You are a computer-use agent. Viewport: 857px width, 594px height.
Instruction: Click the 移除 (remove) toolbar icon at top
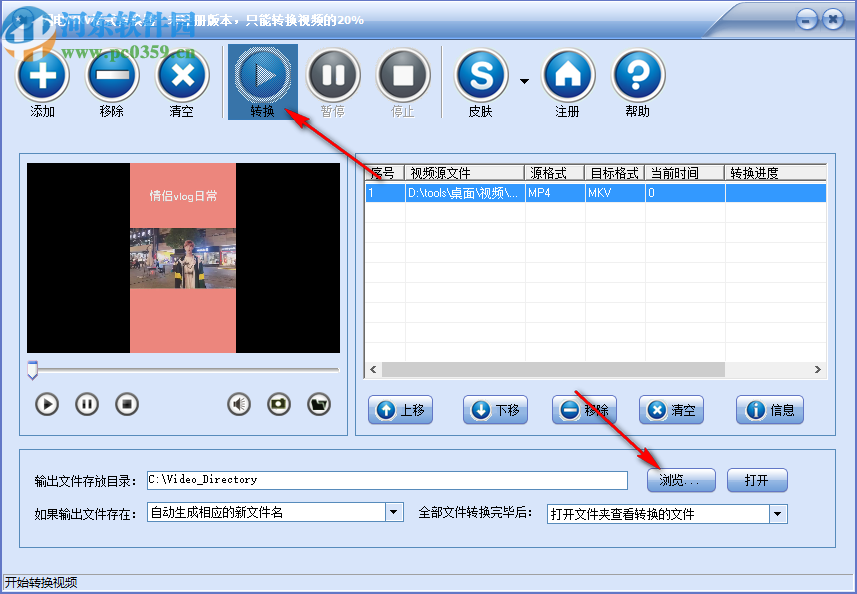coord(112,76)
